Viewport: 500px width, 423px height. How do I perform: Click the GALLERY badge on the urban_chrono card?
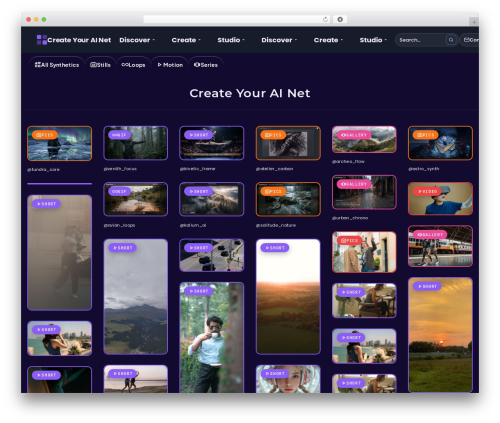(354, 184)
